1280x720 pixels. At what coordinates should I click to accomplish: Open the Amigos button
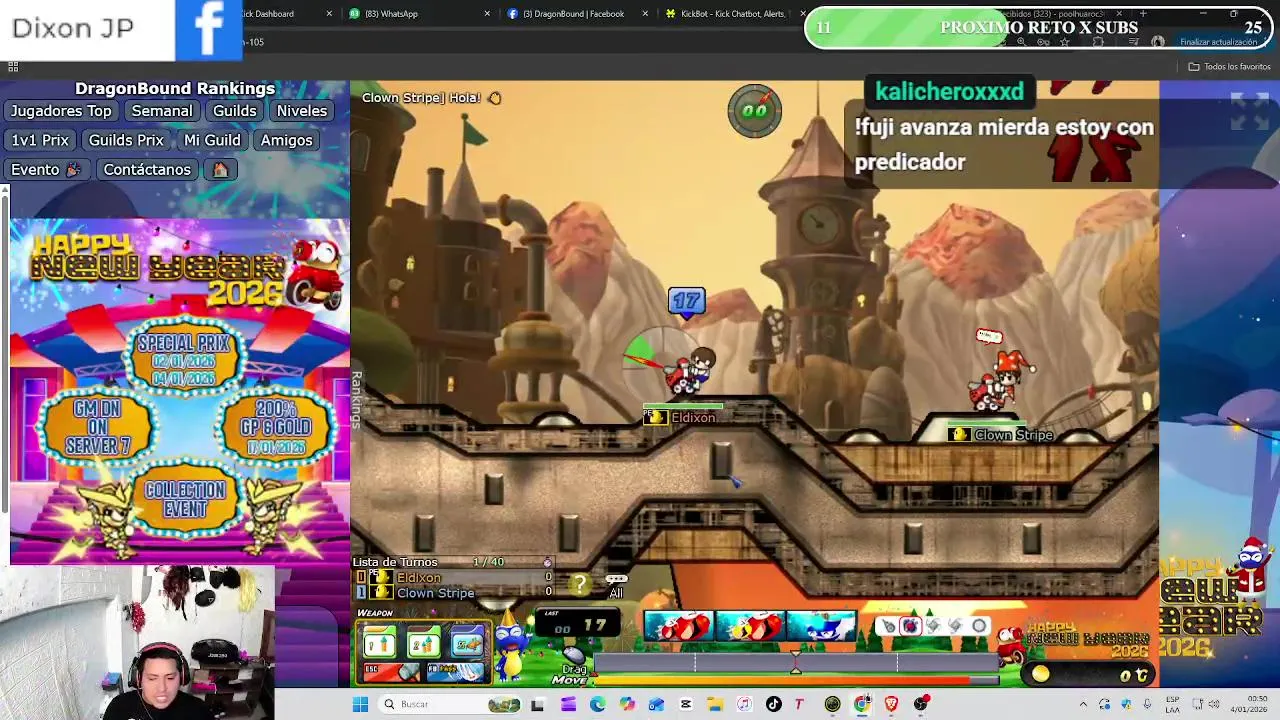coord(286,140)
